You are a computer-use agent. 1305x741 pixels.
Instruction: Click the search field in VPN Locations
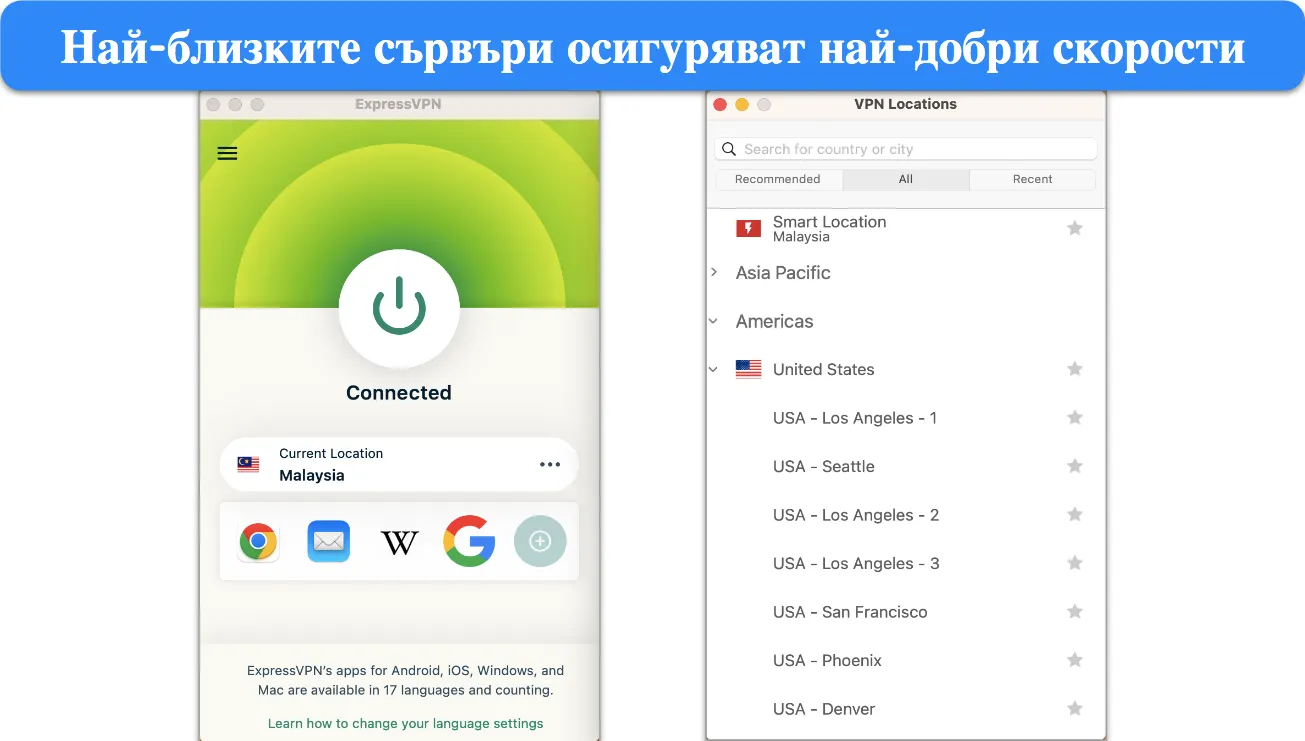(x=906, y=149)
